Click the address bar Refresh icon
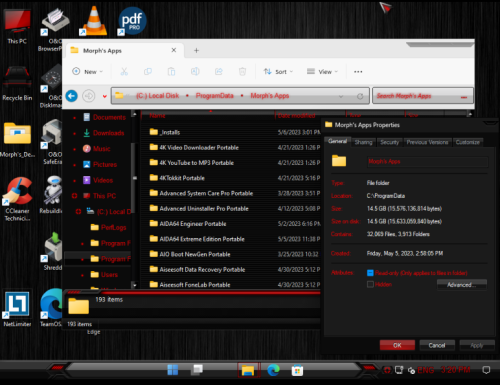The width and height of the screenshot is (500, 385). (x=360, y=96)
